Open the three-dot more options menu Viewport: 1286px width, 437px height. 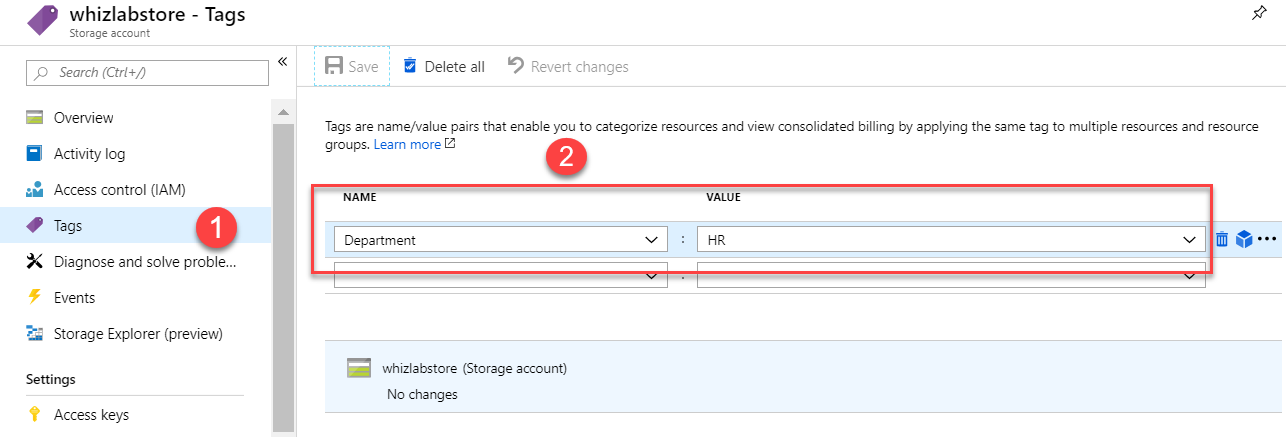pyautogui.click(x=1267, y=239)
